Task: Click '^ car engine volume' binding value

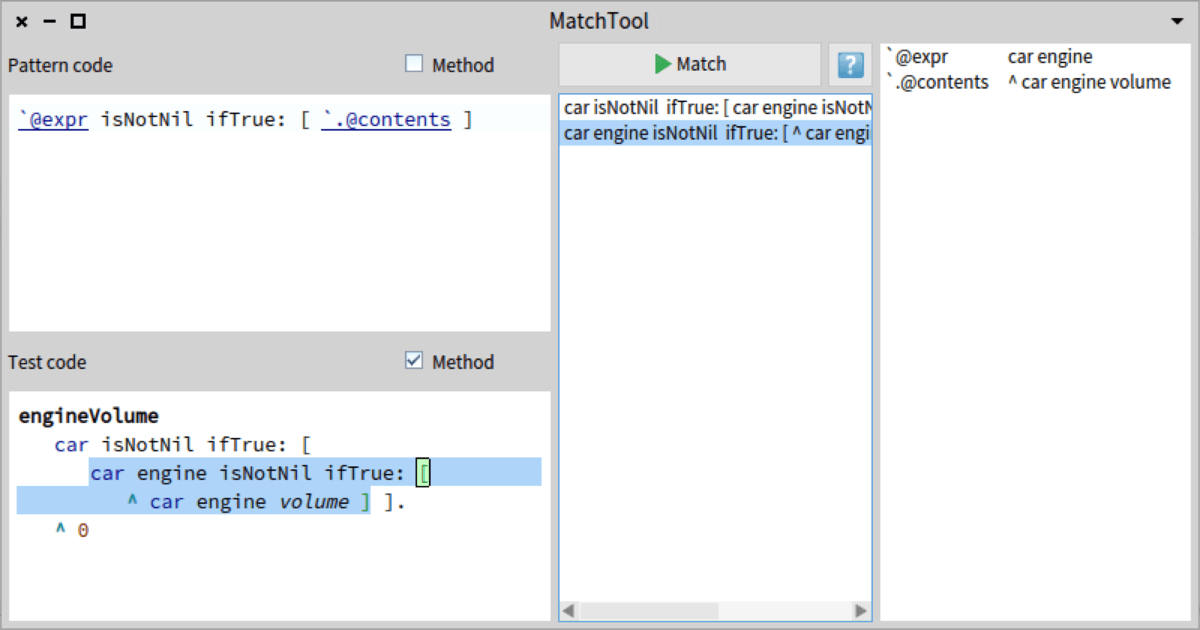Action: (1089, 82)
